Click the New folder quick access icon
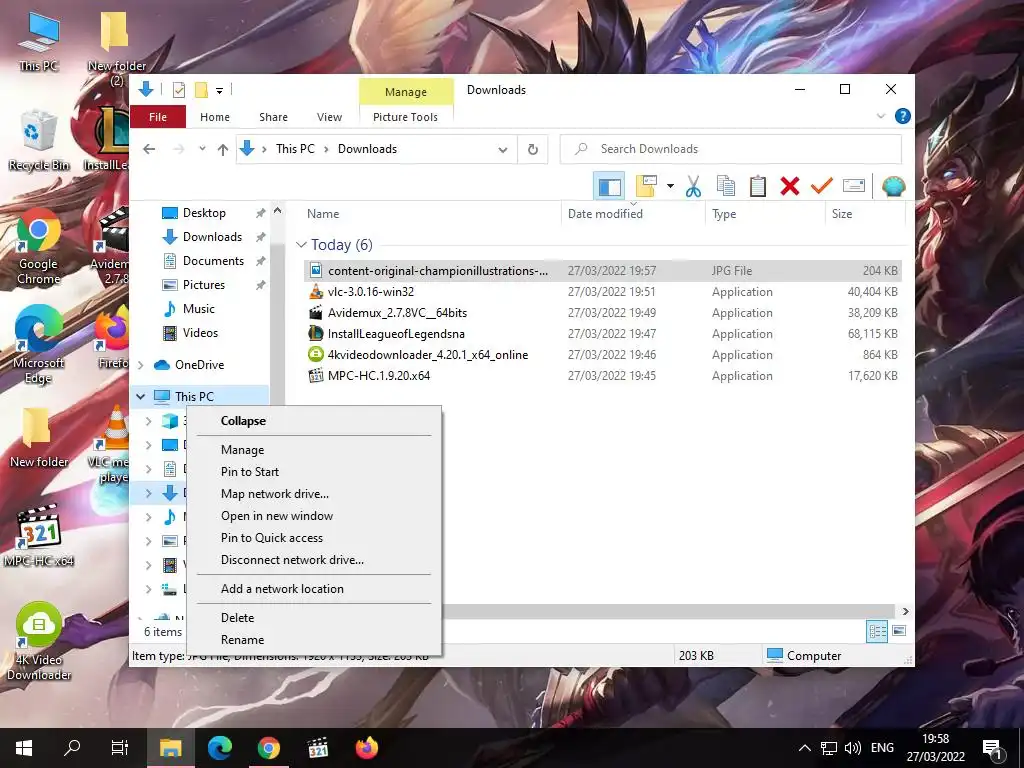The width and height of the screenshot is (1024, 768). [x=202, y=90]
